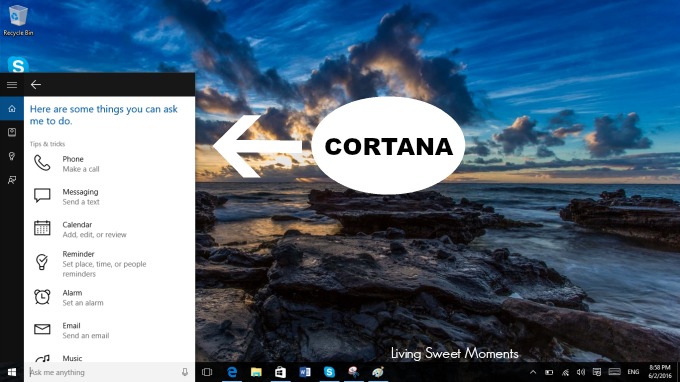Click the Tips & tricks heading
This screenshot has height=382, width=680.
point(47,144)
